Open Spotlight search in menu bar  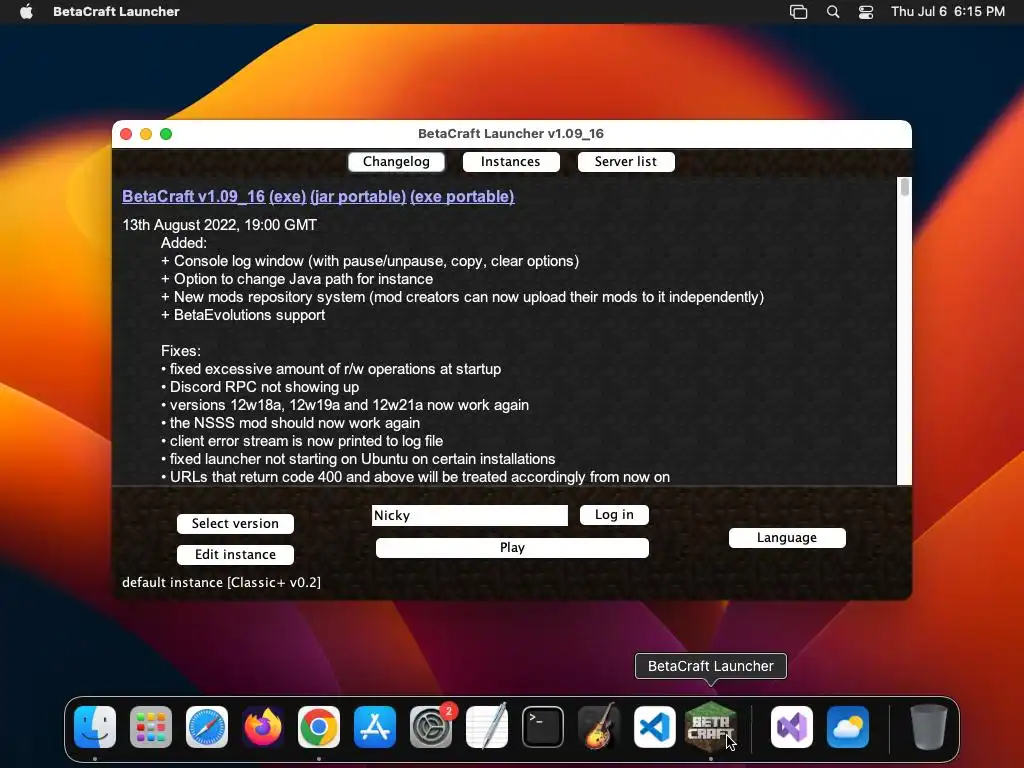point(833,12)
